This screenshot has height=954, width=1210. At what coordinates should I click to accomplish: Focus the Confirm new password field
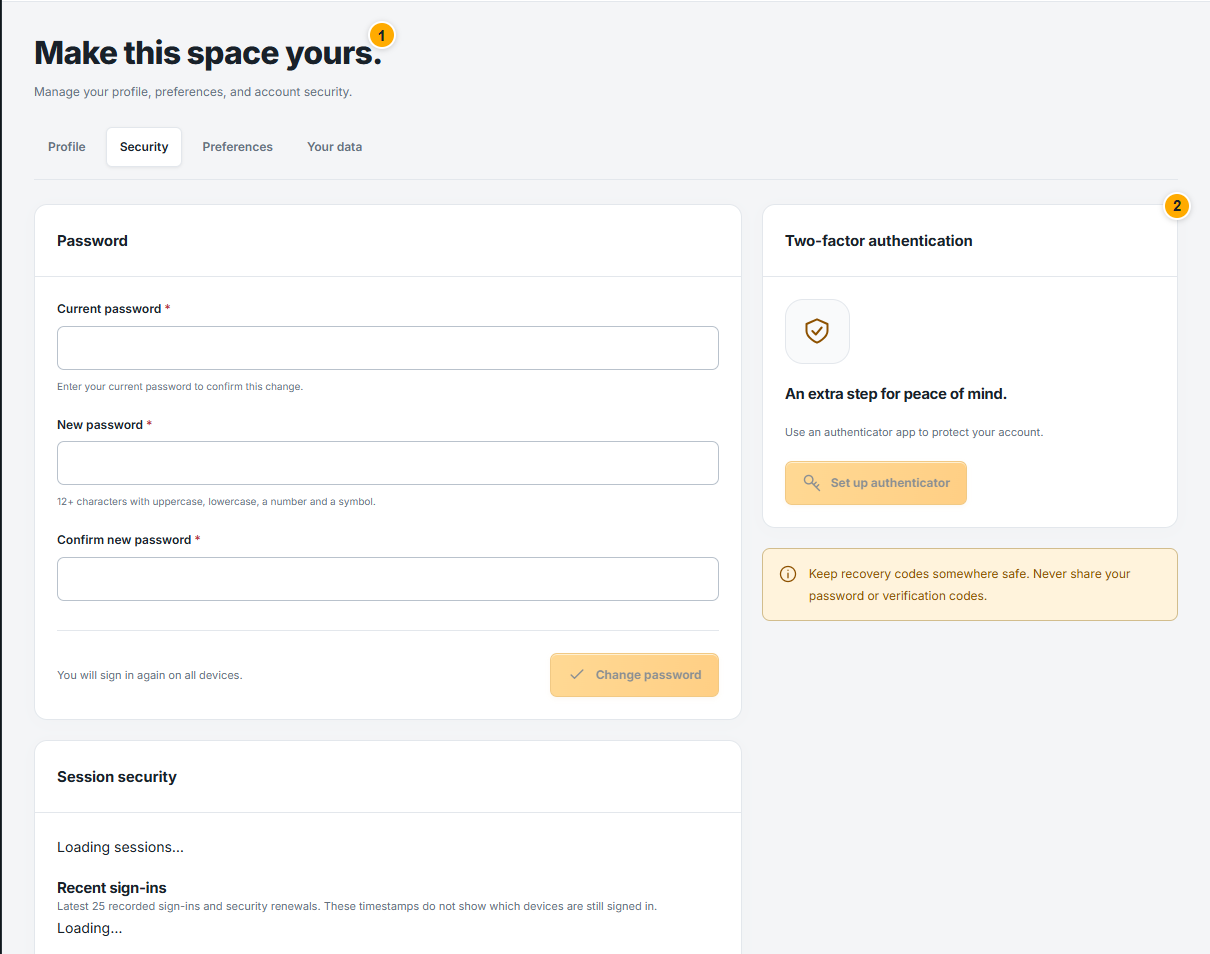click(x=388, y=579)
